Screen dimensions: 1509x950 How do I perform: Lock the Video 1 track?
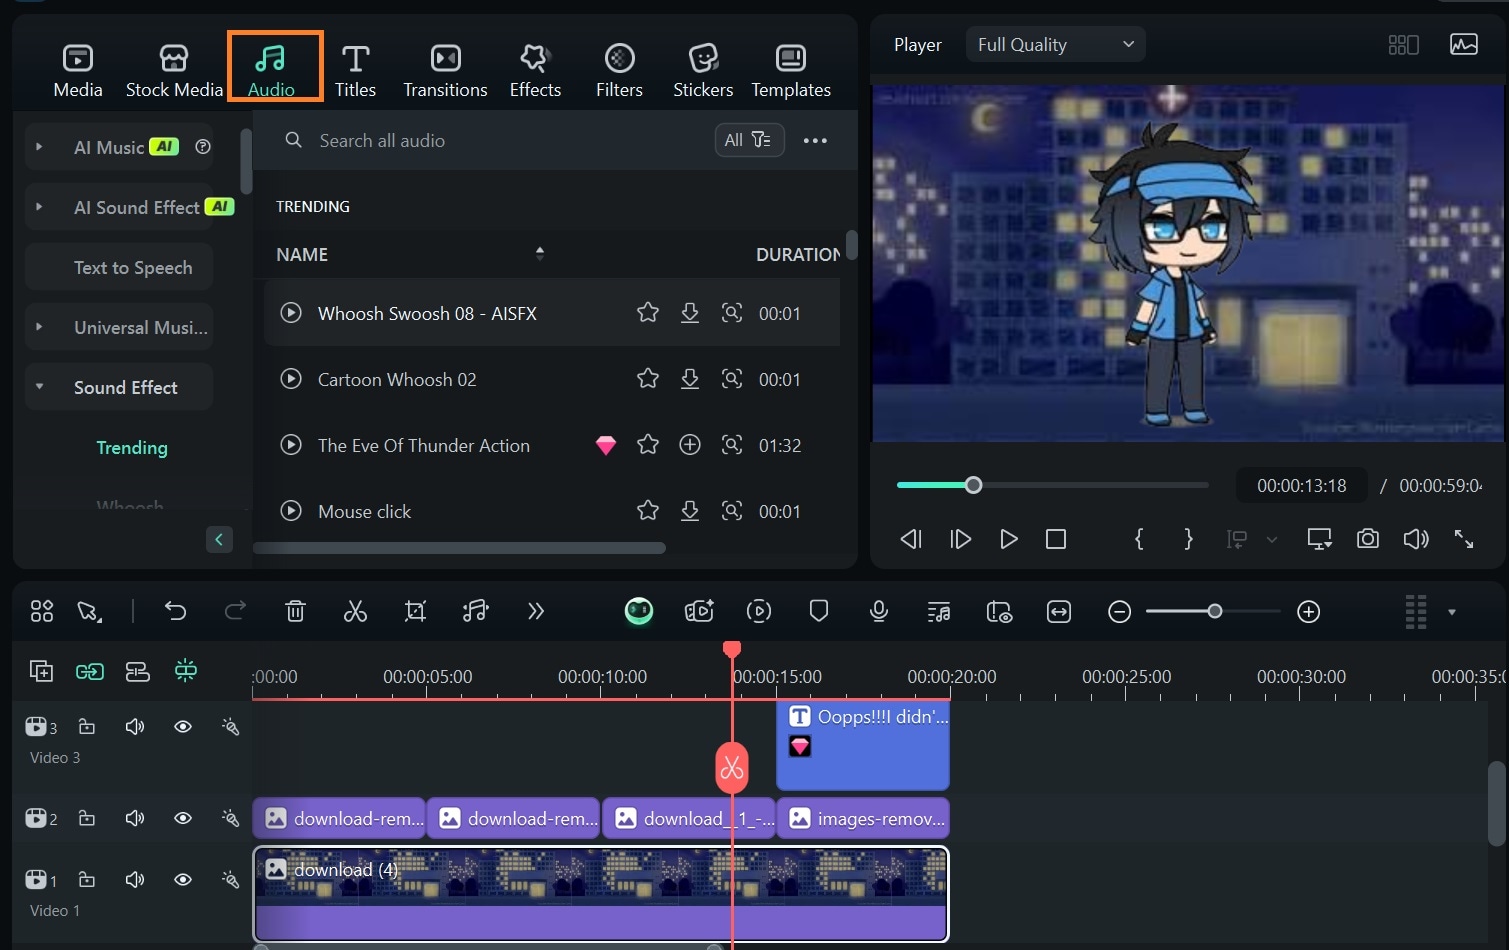(x=87, y=880)
